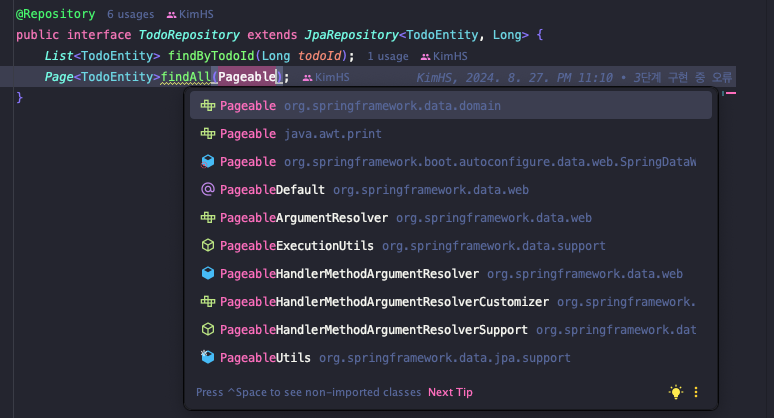Image resolution: width=774 pixels, height=418 pixels.
Task: Click the closing brace of the interface
Action: pyautogui.click(x=20, y=97)
